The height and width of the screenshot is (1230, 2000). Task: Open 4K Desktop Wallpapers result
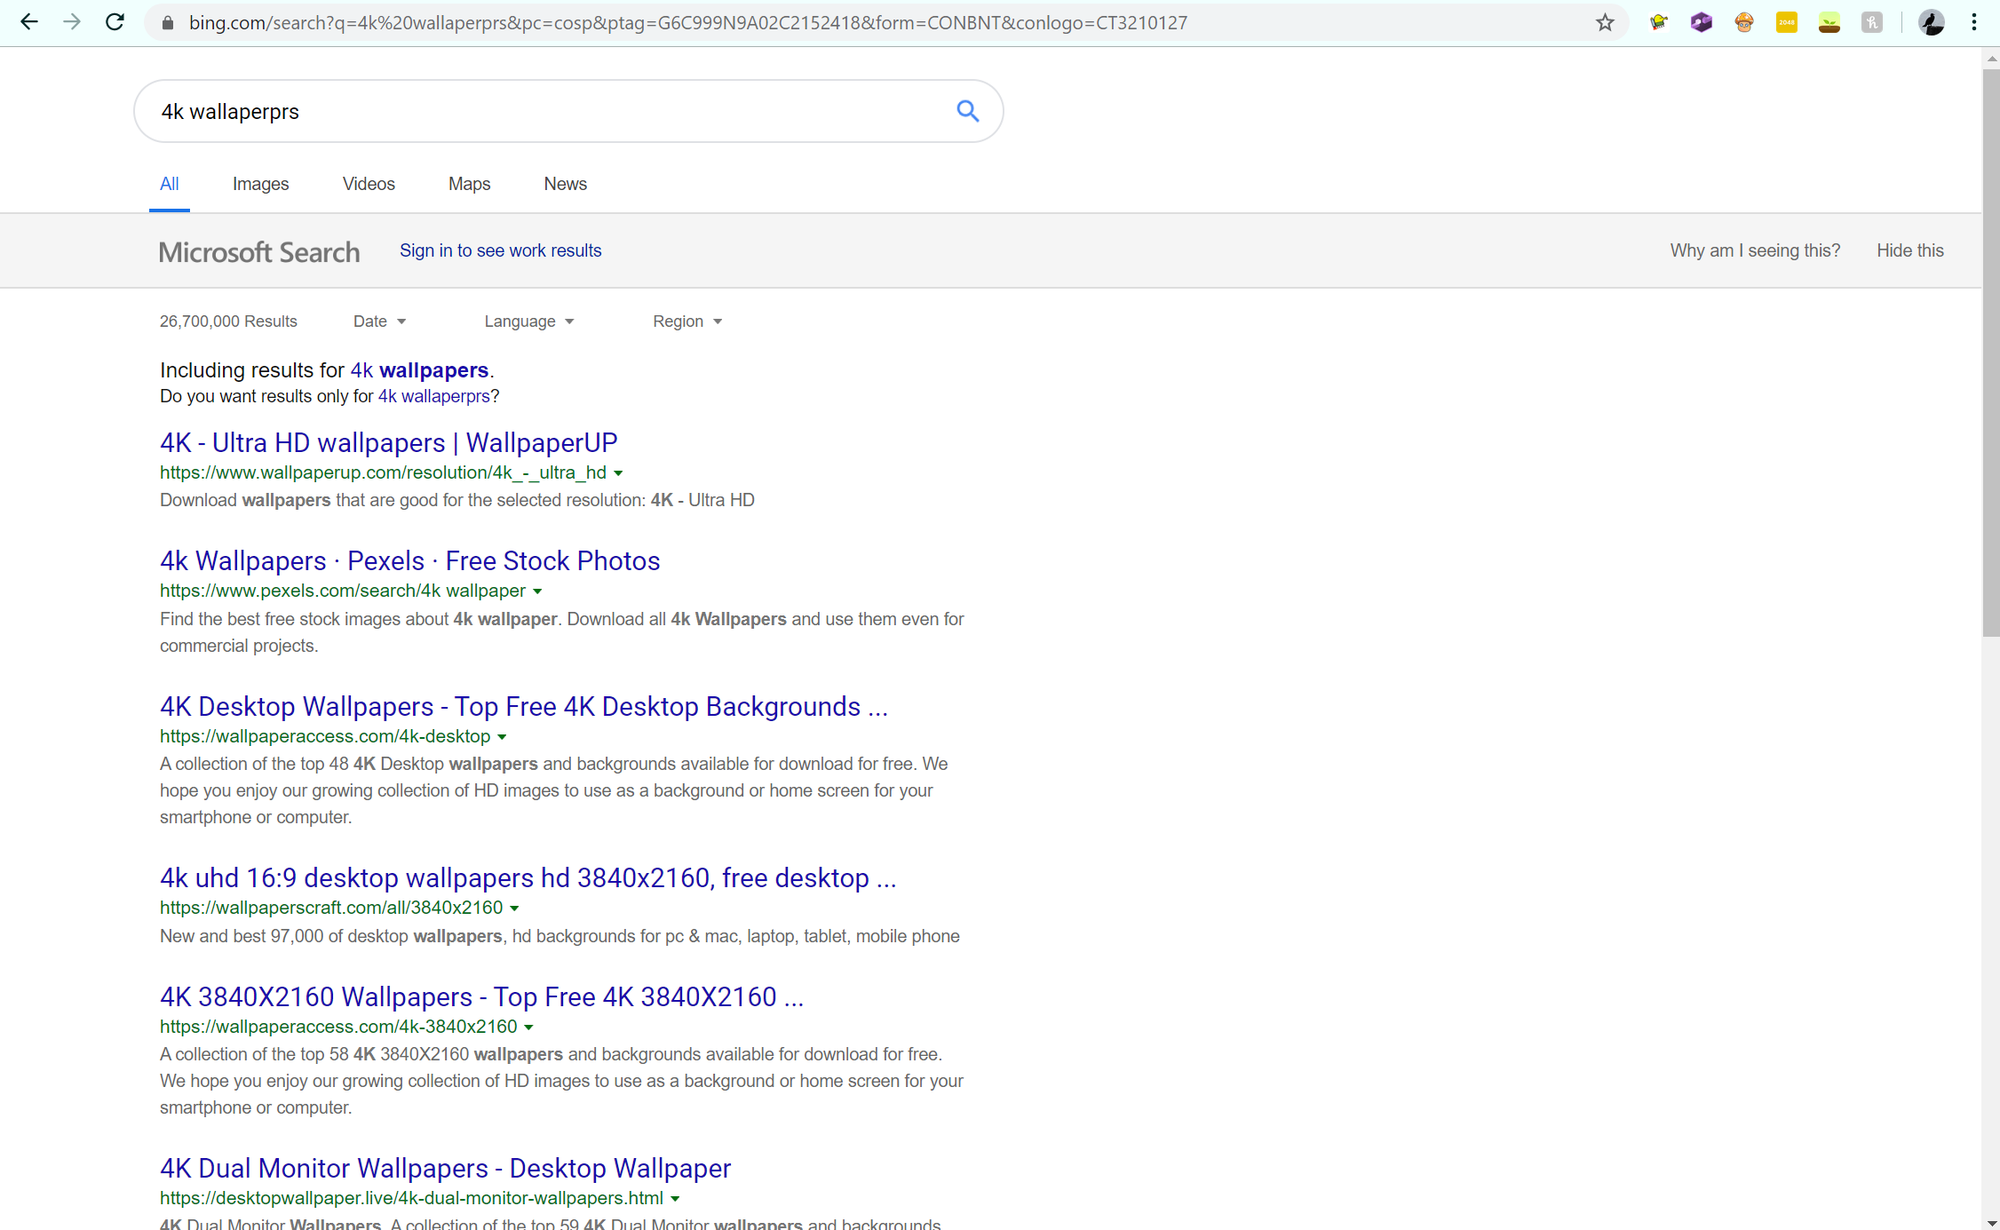(x=524, y=707)
